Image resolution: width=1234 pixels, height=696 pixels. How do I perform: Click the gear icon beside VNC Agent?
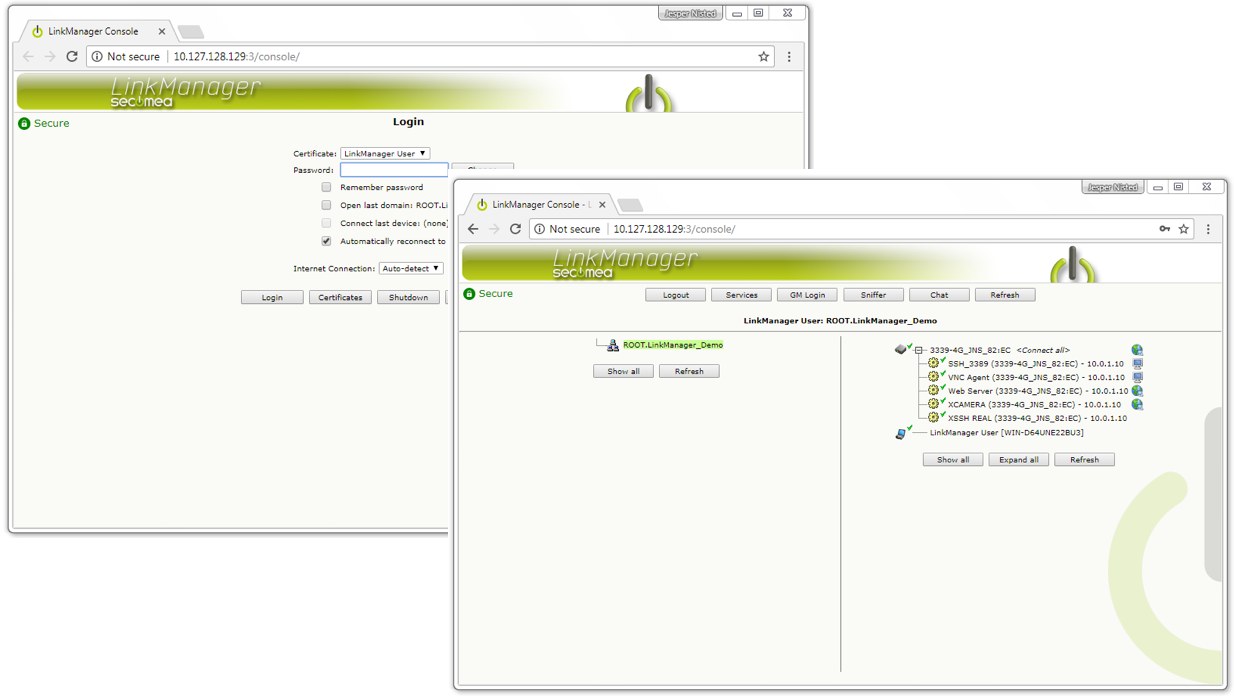(x=933, y=377)
